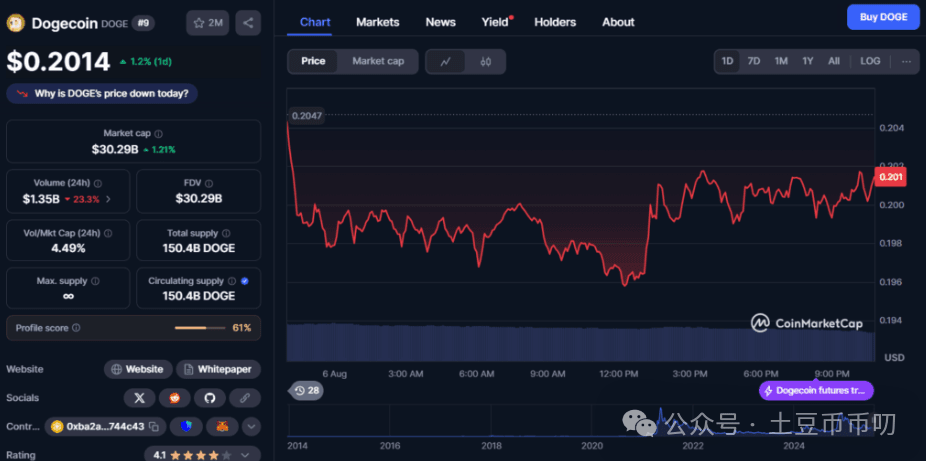Viewport: 926px width, 461px height.
Task: Set chart range to 1M
Action: (781, 61)
